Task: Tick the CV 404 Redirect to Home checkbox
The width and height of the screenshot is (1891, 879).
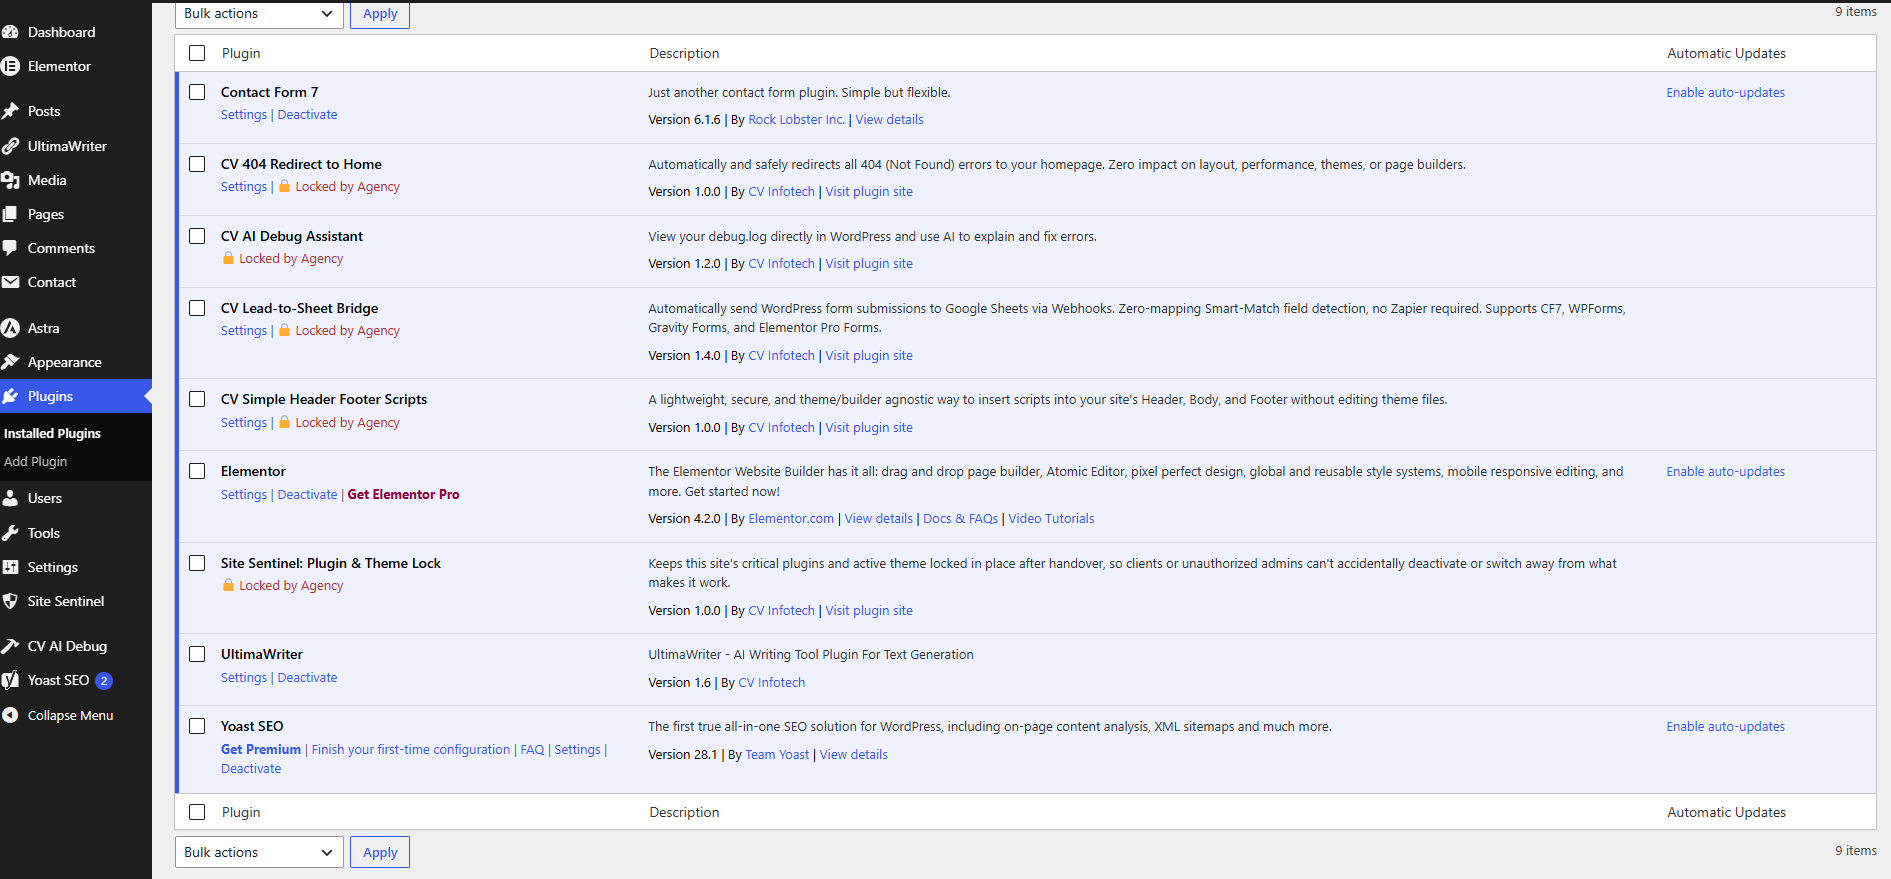Action: point(197,164)
